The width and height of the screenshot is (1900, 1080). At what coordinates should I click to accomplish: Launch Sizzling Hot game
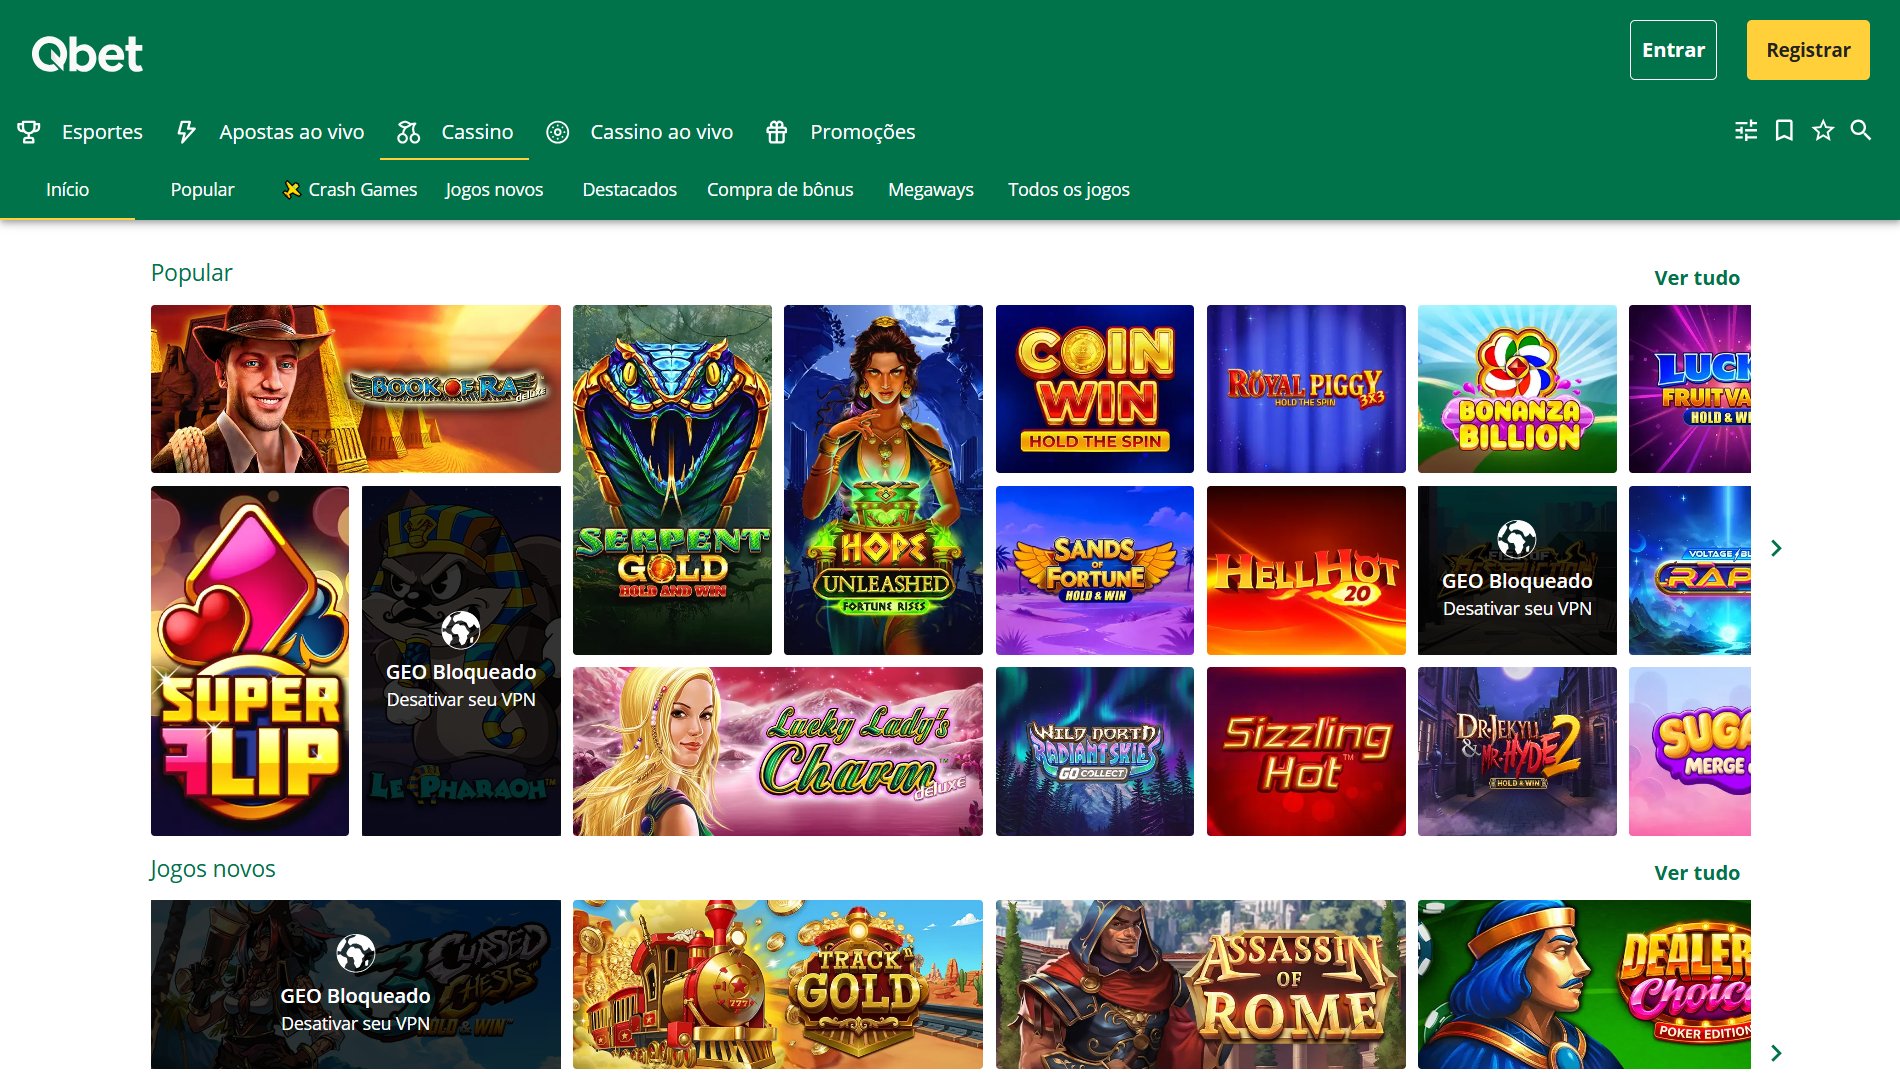[x=1306, y=751]
